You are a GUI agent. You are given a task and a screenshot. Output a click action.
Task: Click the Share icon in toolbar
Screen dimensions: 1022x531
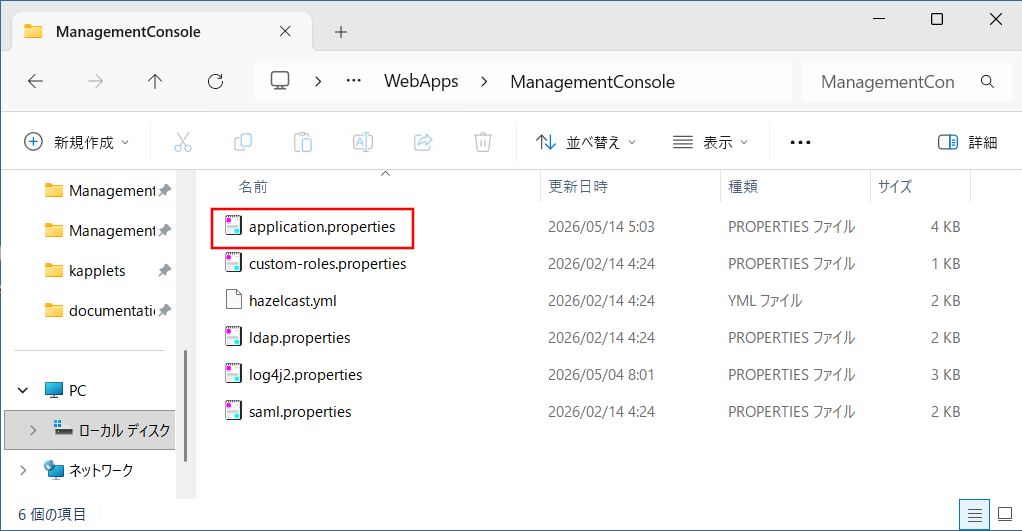point(423,142)
